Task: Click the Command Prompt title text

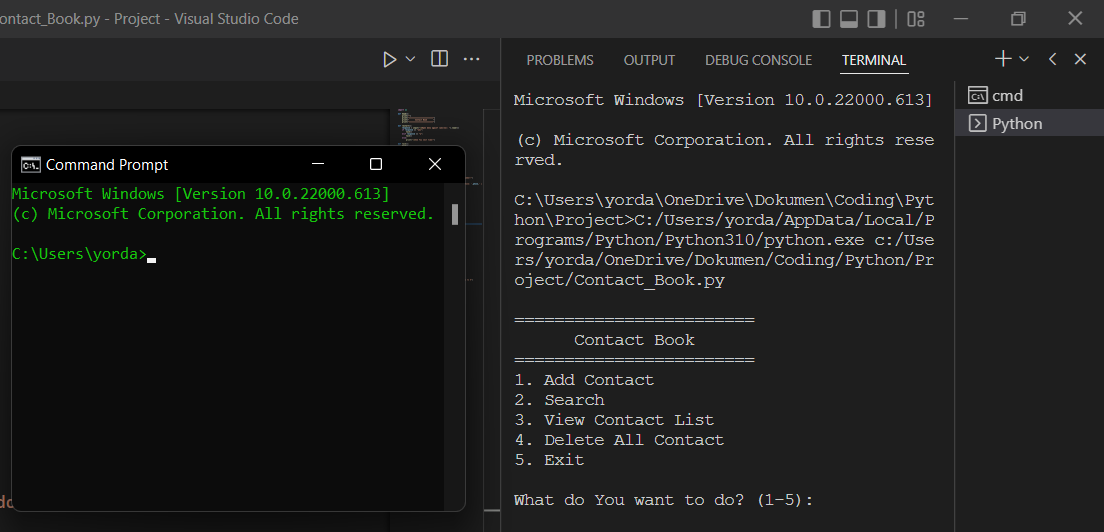Action: pyautogui.click(x=107, y=165)
